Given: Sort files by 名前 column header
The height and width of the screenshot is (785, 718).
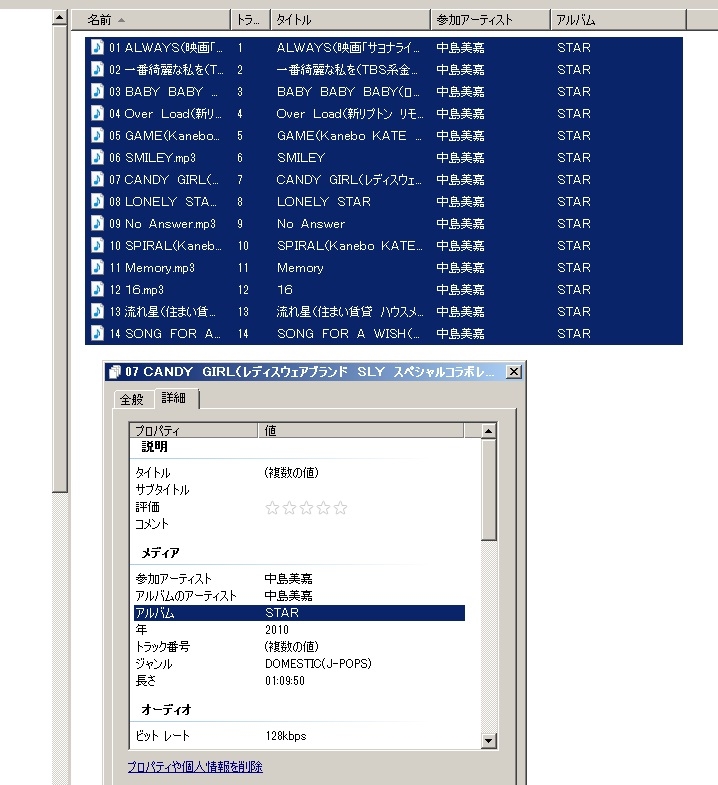Looking at the screenshot, I should click(x=151, y=20).
